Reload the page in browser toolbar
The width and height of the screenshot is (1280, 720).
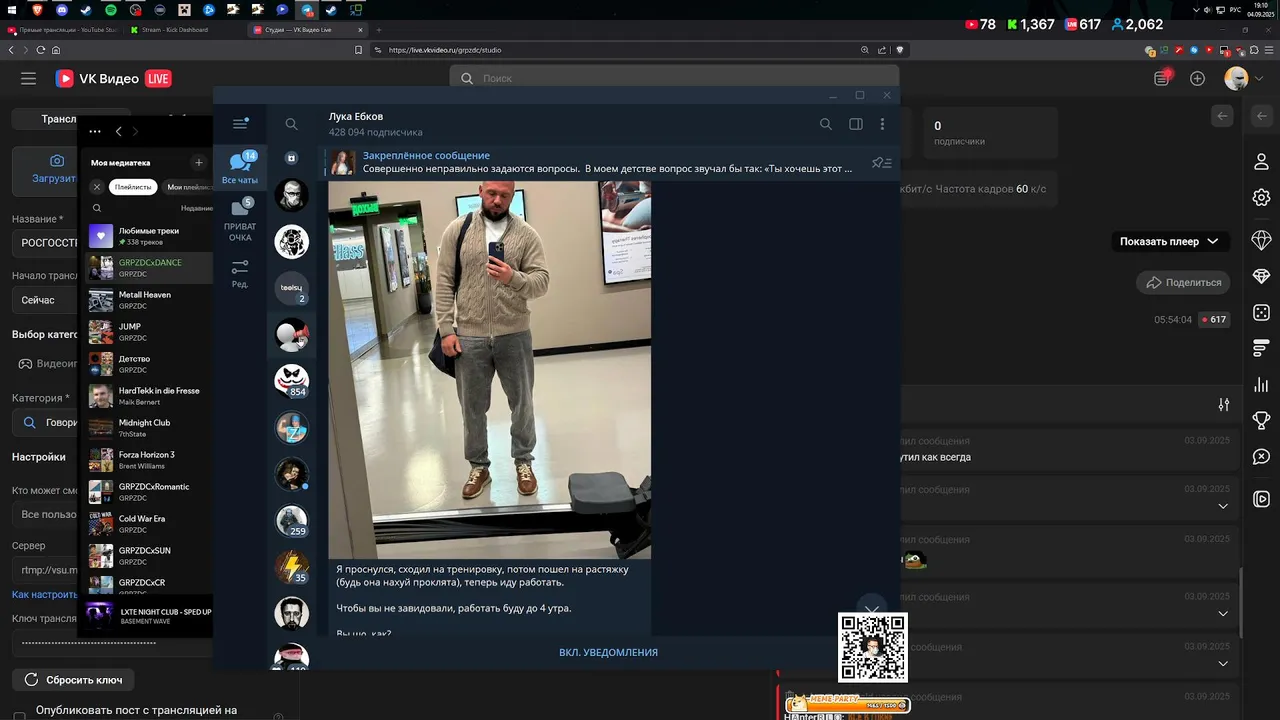click(x=41, y=50)
